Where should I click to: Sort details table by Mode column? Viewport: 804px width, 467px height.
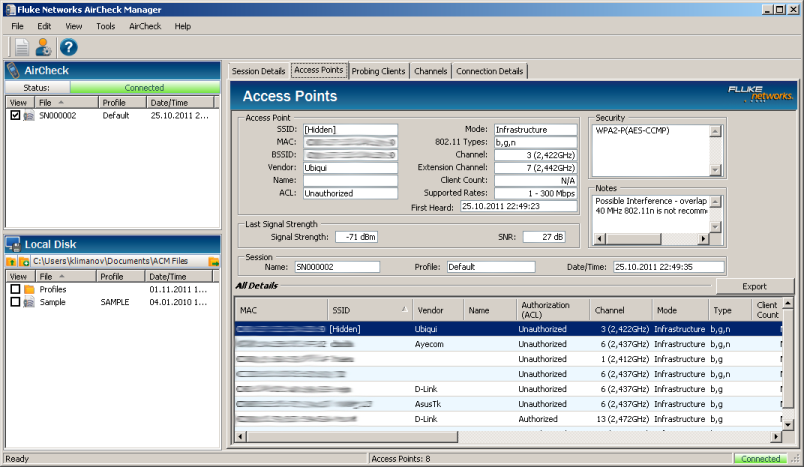click(679, 310)
